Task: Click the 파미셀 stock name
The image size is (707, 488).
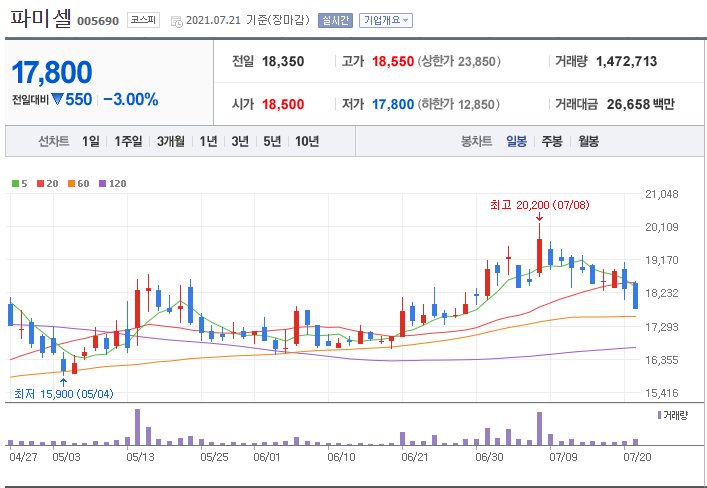Action: (41, 18)
